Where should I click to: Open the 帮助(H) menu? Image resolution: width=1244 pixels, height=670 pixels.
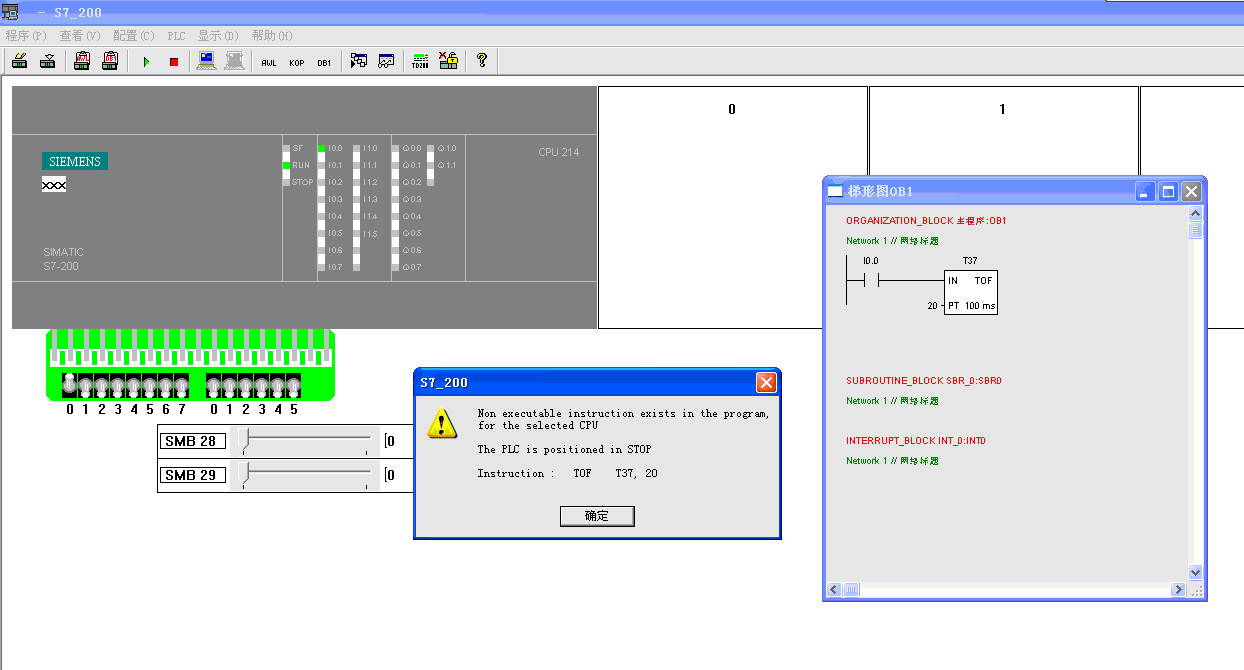pyautogui.click(x=272, y=36)
